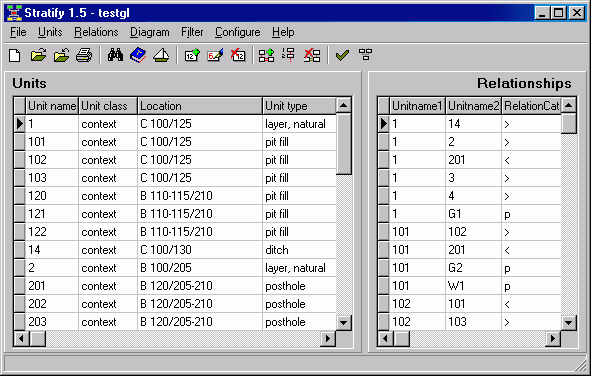The height and width of the screenshot is (376, 591).
Task: Delete relation with red-X boxes icon
Action: point(312,55)
